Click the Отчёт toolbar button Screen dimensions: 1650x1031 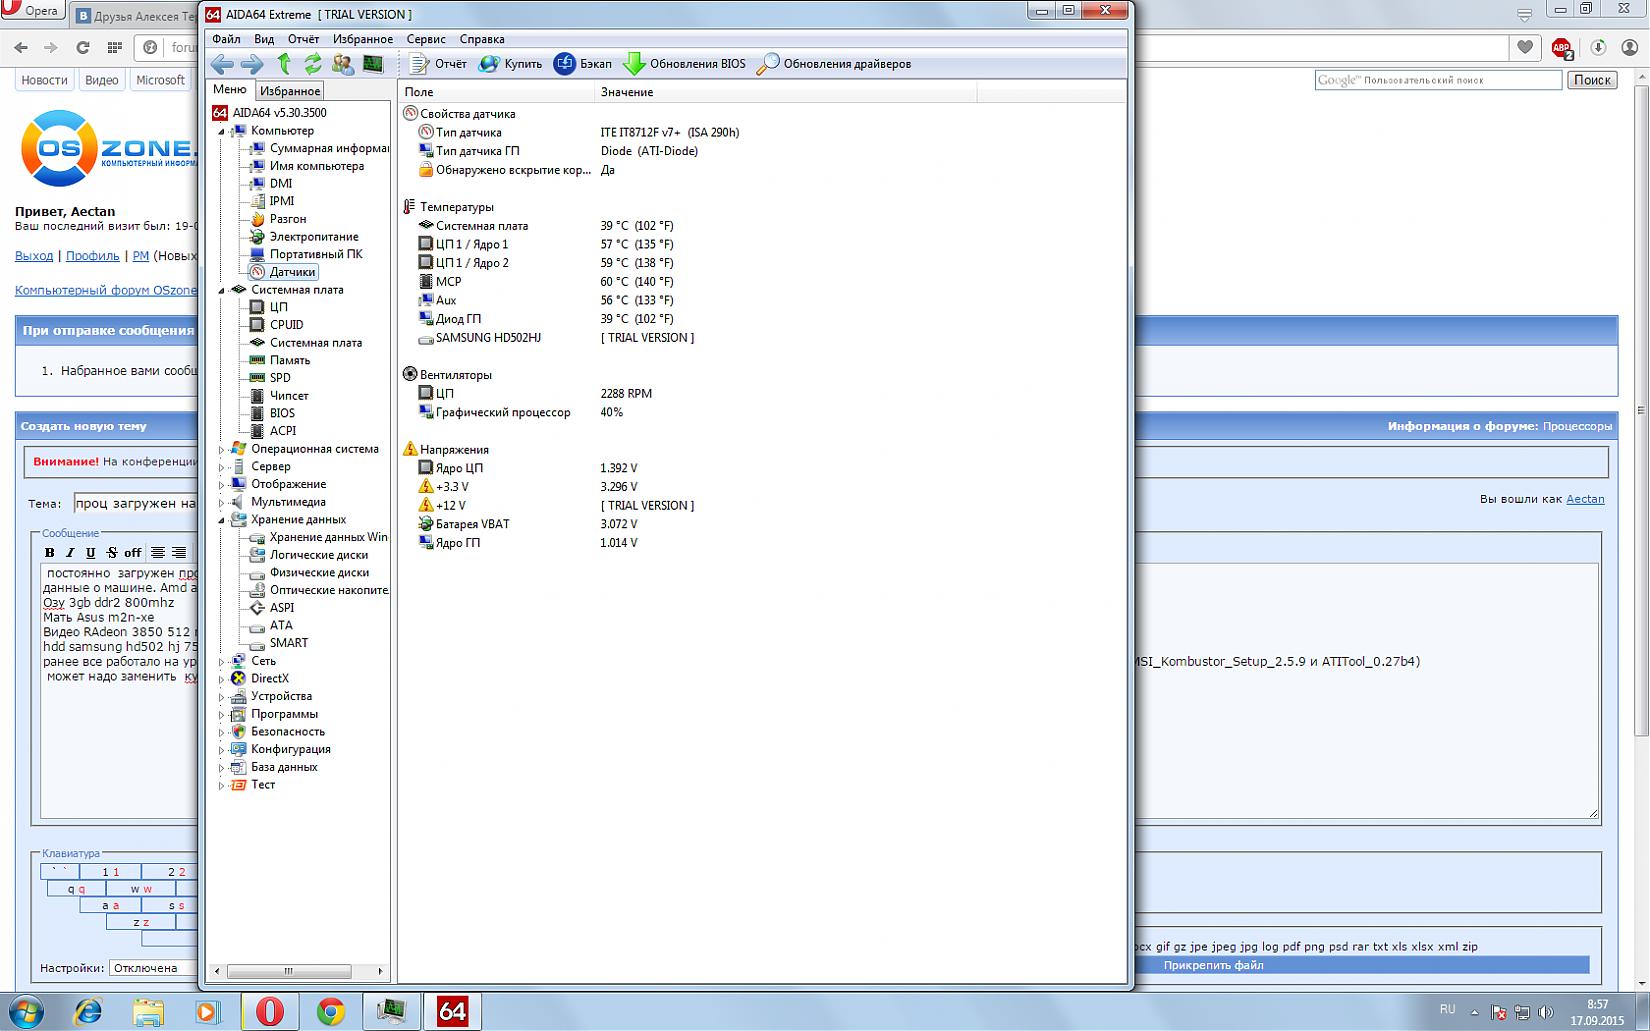click(x=438, y=64)
